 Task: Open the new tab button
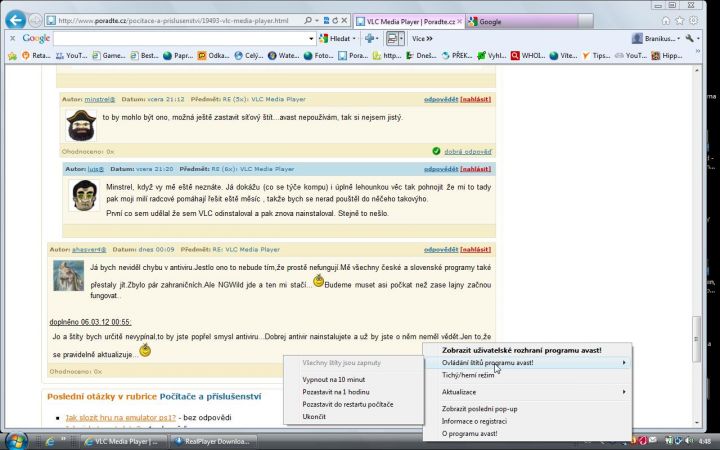point(586,21)
